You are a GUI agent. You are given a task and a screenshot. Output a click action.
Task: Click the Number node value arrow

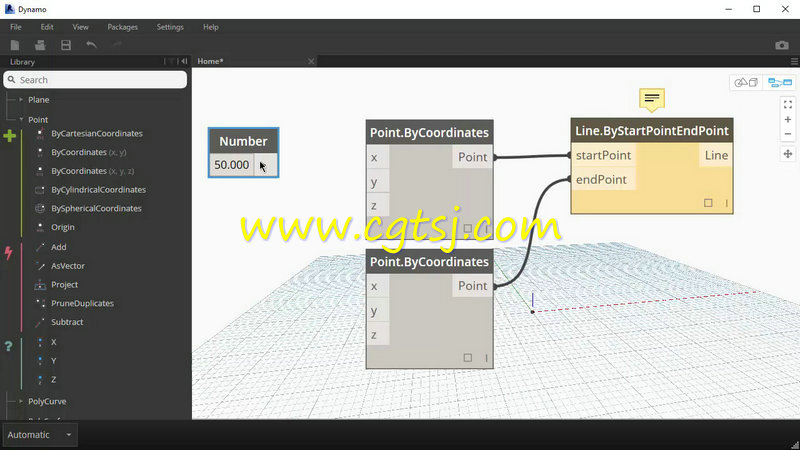pyautogui.click(x=265, y=165)
